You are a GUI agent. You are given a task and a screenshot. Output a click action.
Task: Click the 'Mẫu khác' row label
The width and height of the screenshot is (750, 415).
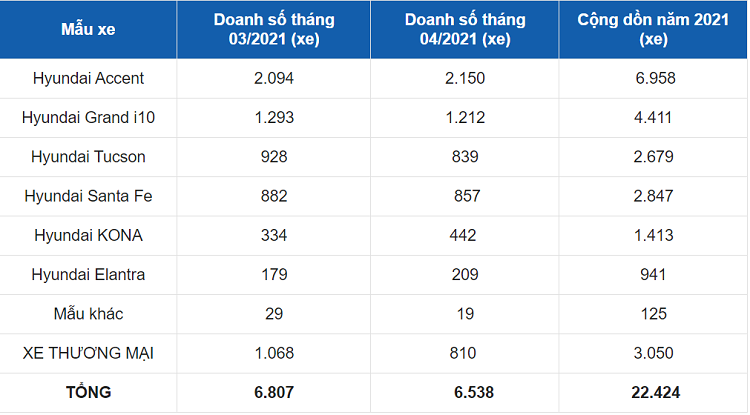pos(88,314)
